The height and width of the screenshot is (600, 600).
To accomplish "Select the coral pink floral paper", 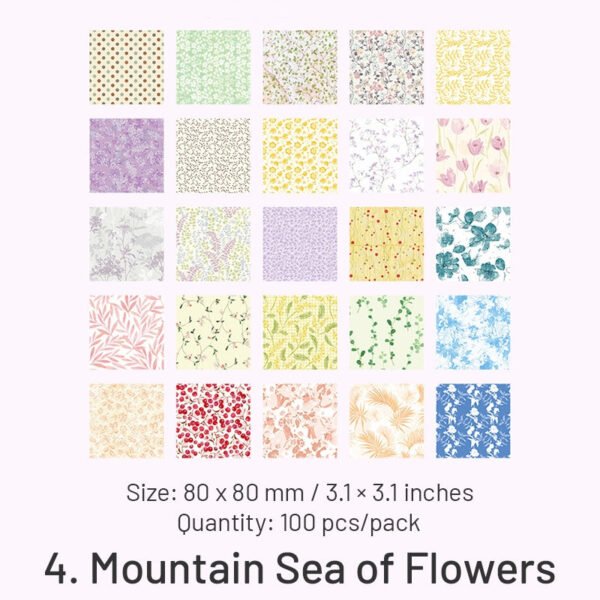I will point(300,421).
